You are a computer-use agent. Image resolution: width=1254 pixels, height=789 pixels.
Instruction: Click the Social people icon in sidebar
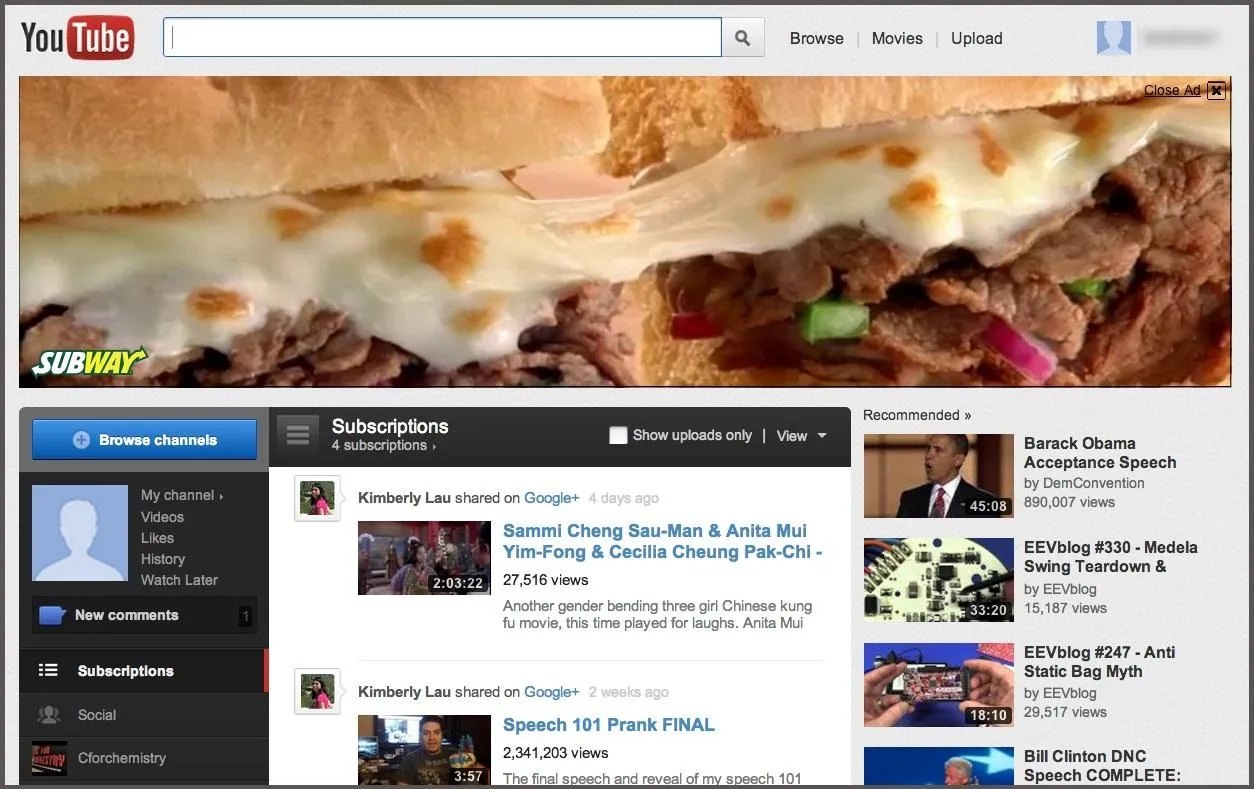click(49, 715)
